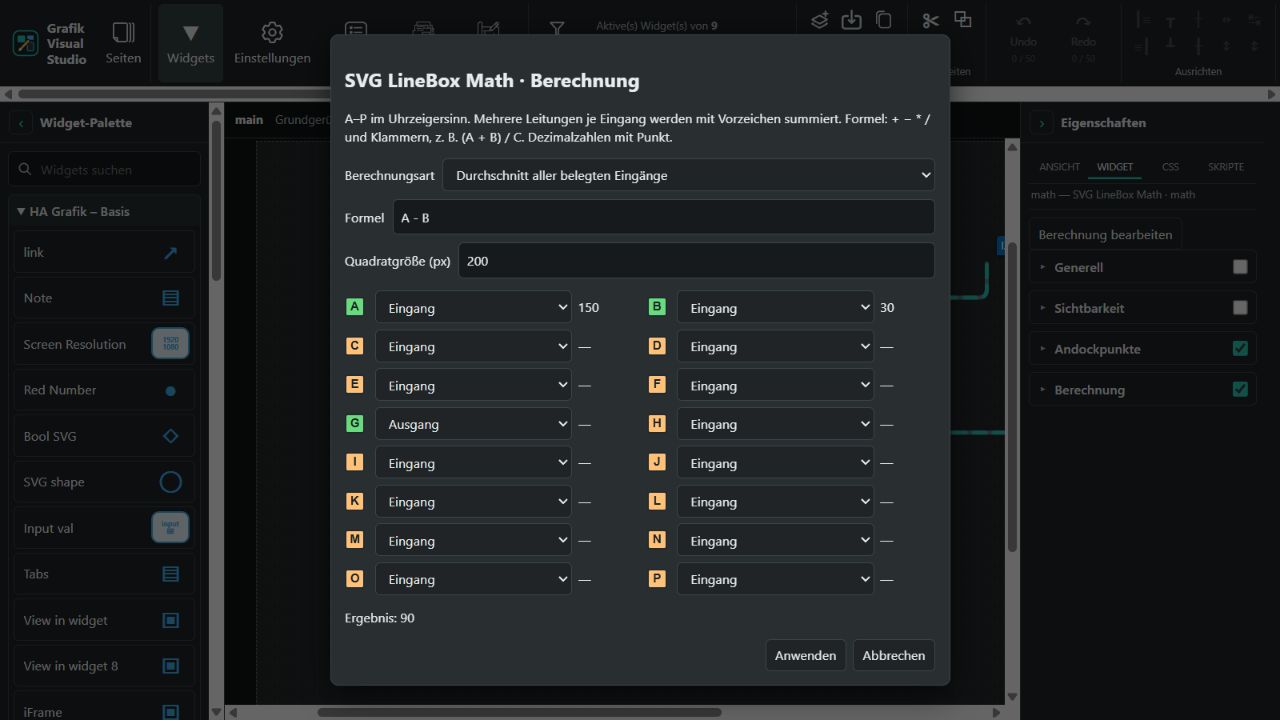Viewport: 1280px width, 720px height.
Task: Click Berechnung bearbeiten button
Action: coord(1105,235)
